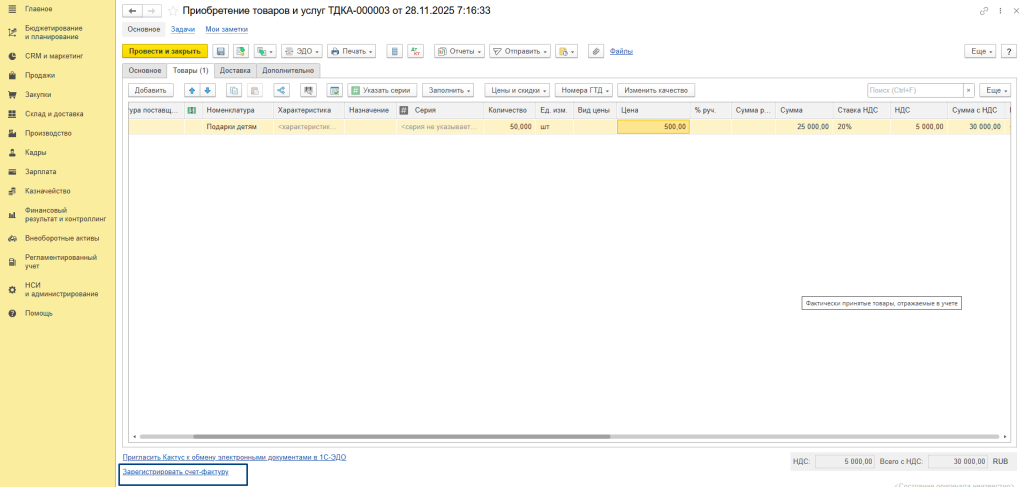Open the Цены и скидки dropdown
Viewport: 1024px width, 487px height.
[516, 90]
